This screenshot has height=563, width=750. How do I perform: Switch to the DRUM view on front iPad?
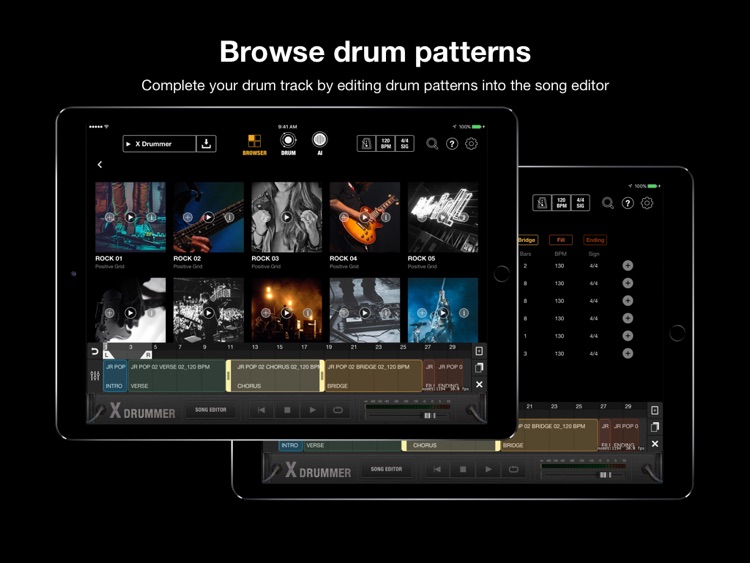[288, 144]
